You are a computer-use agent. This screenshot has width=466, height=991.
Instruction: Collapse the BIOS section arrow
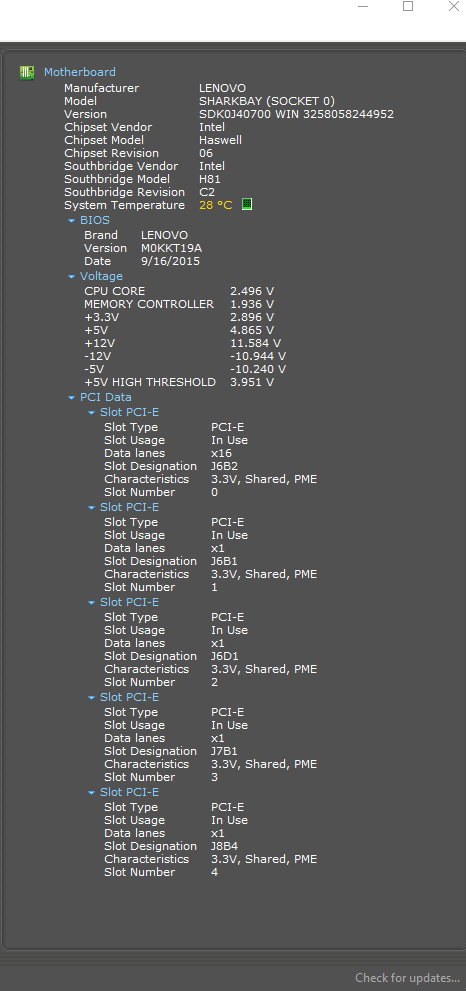click(71, 221)
